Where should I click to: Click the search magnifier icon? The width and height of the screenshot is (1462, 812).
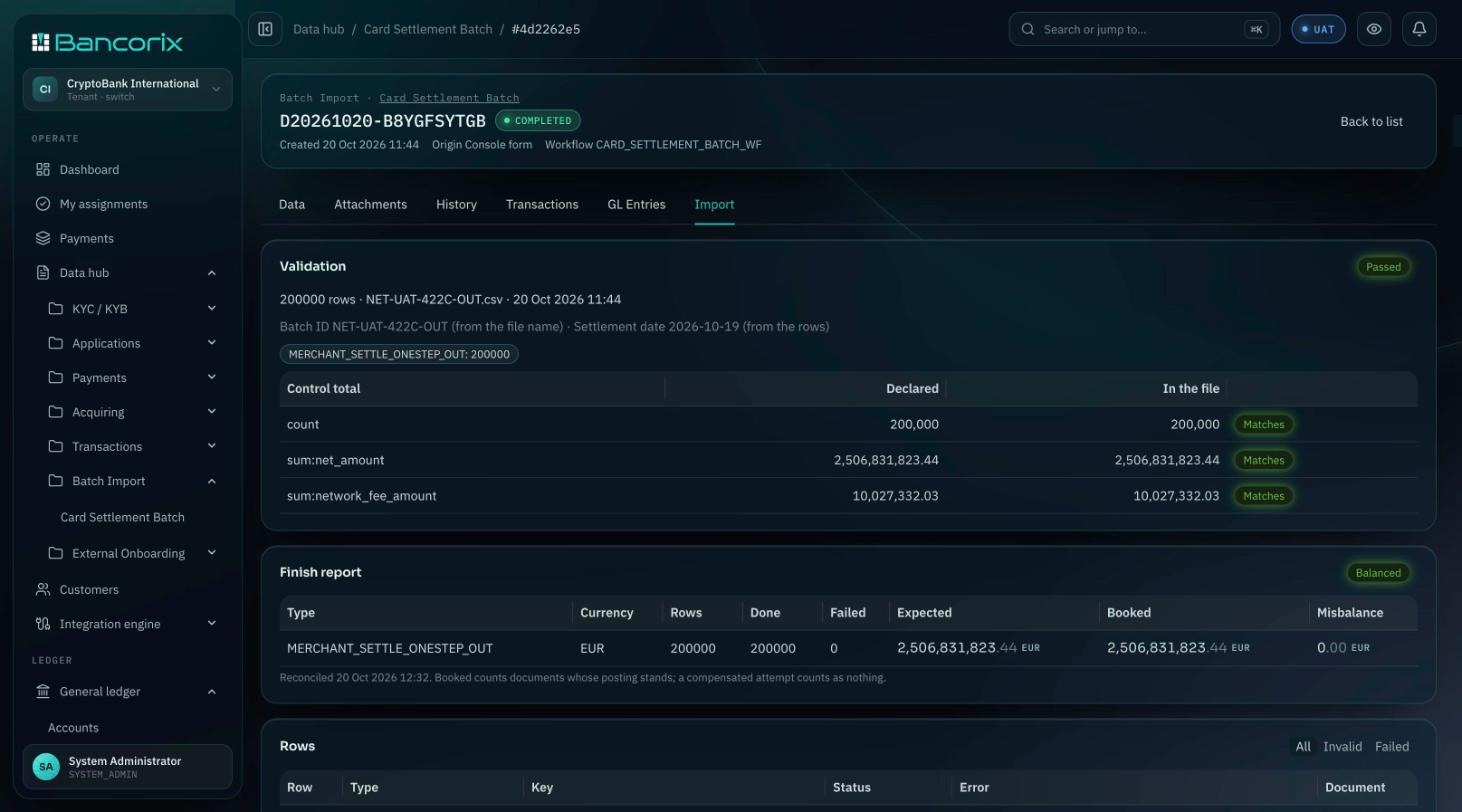(1028, 29)
